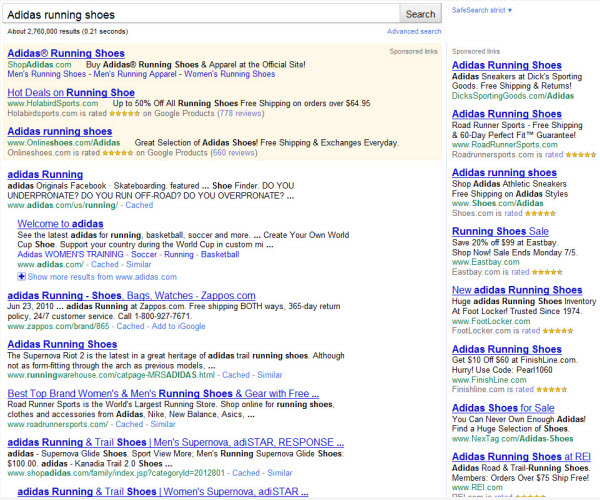Open Adidas Running Shoes at REI ad

click(518, 457)
